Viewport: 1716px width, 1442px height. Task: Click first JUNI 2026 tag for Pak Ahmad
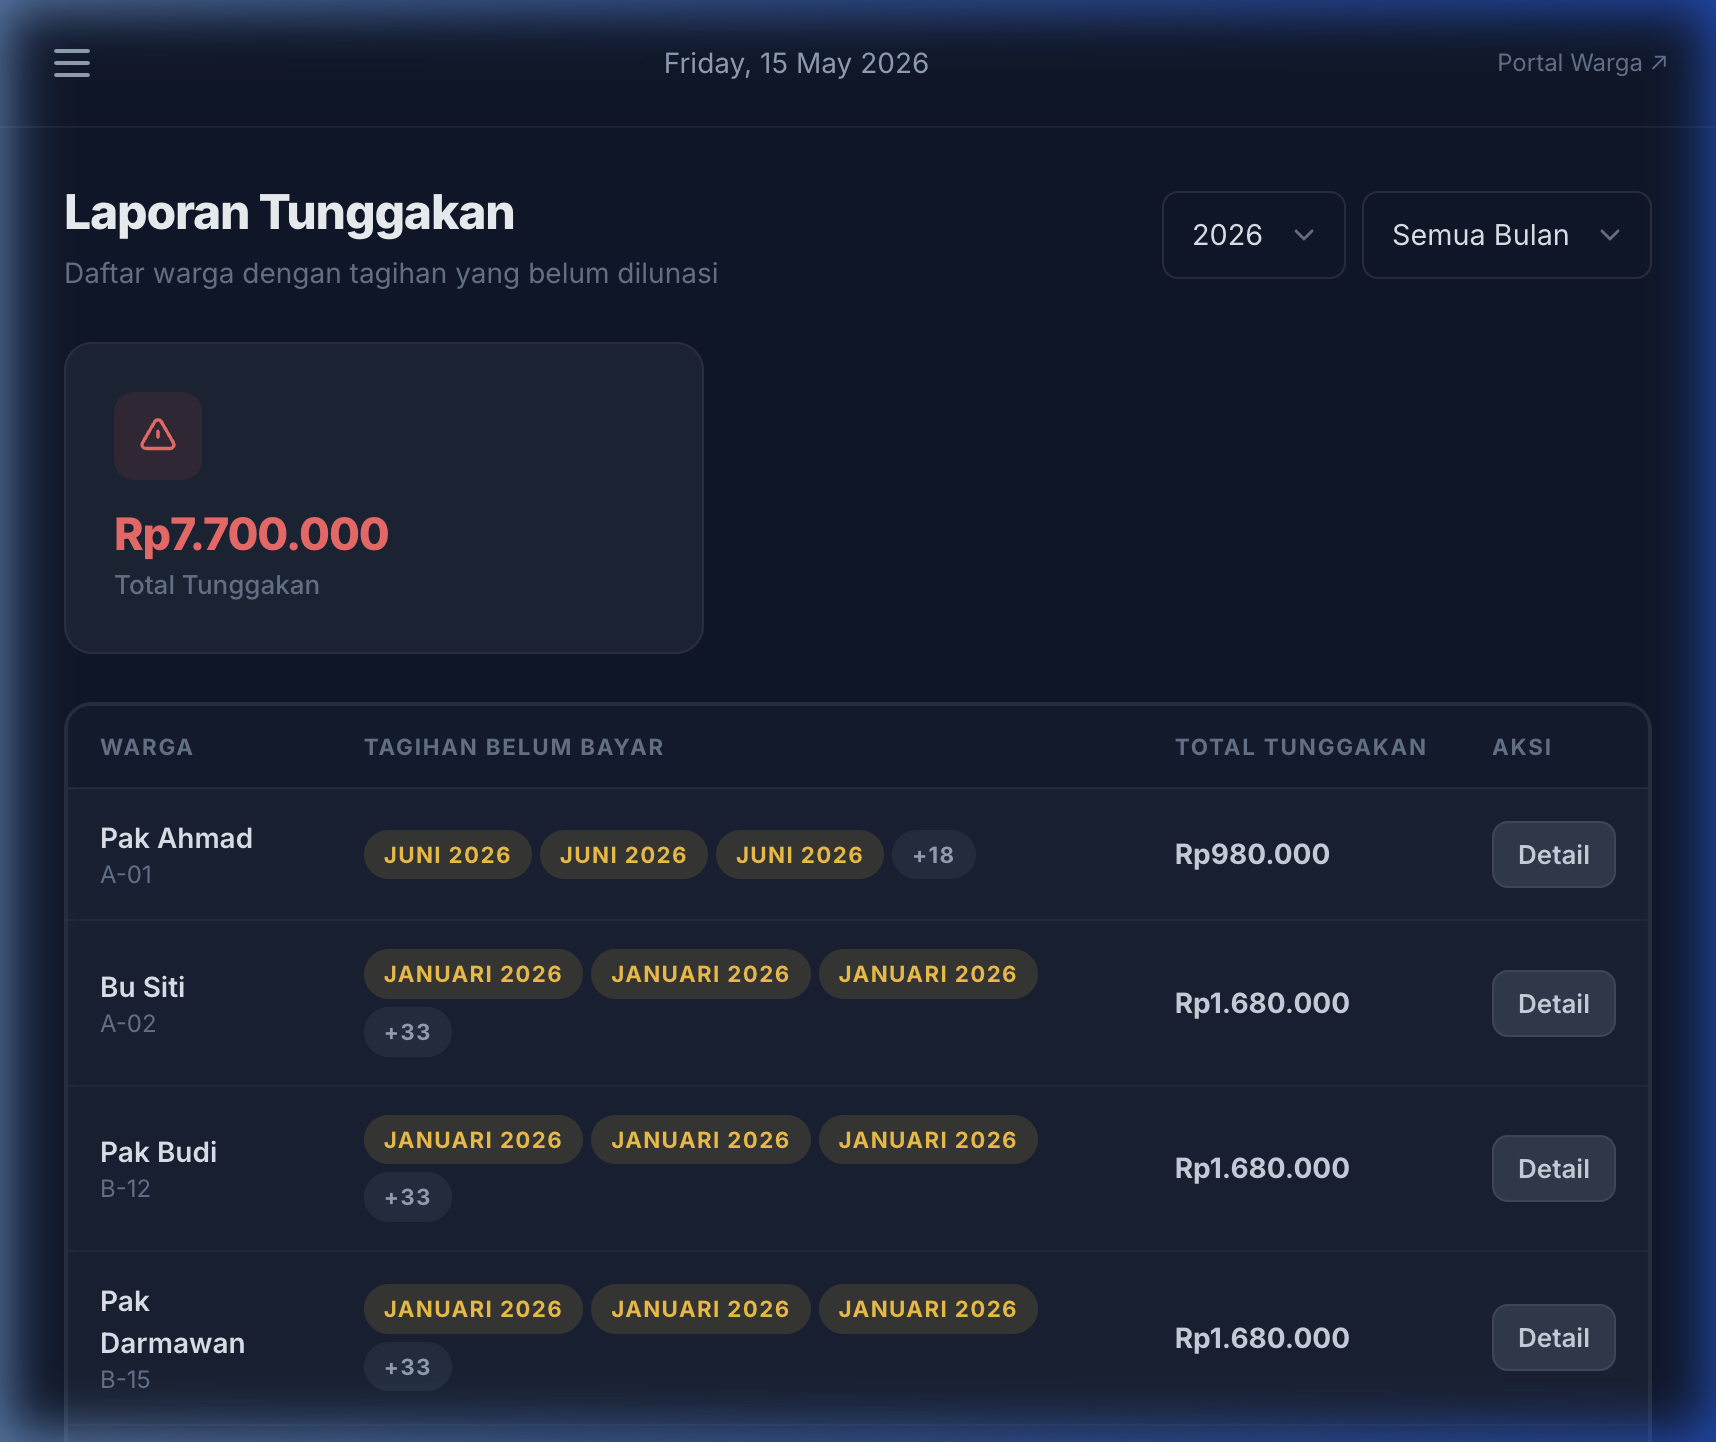click(x=447, y=855)
